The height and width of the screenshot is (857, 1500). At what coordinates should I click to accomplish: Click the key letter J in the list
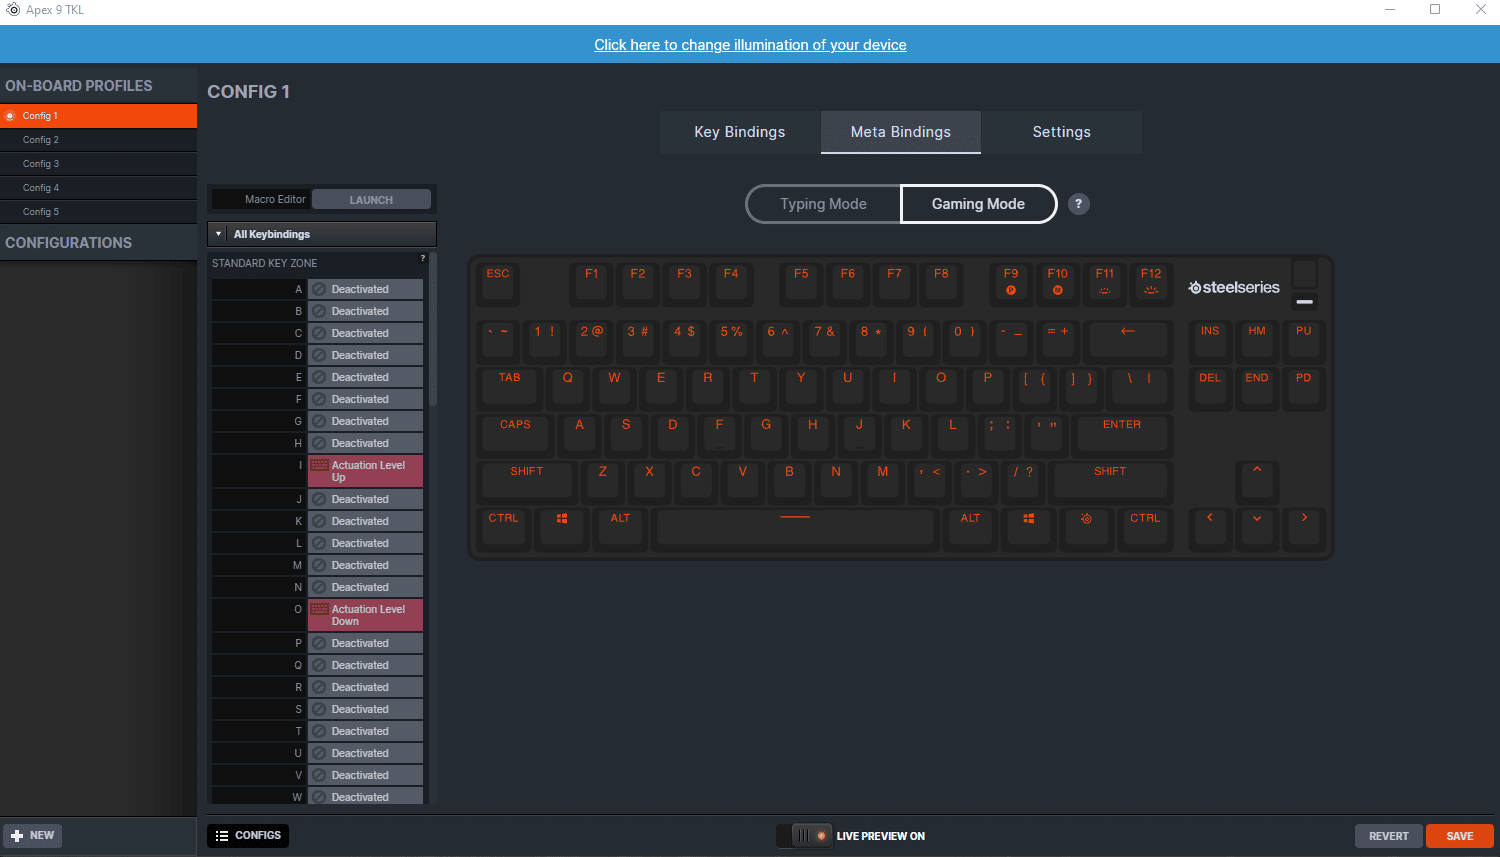[298, 499]
